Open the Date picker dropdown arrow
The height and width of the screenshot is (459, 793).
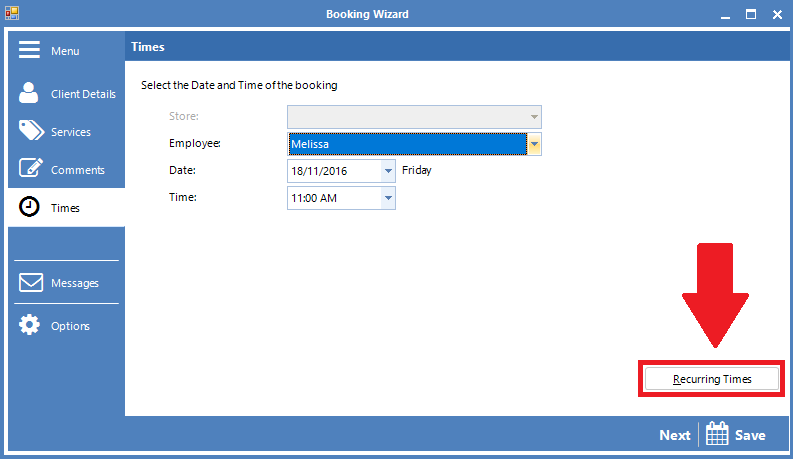point(388,171)
